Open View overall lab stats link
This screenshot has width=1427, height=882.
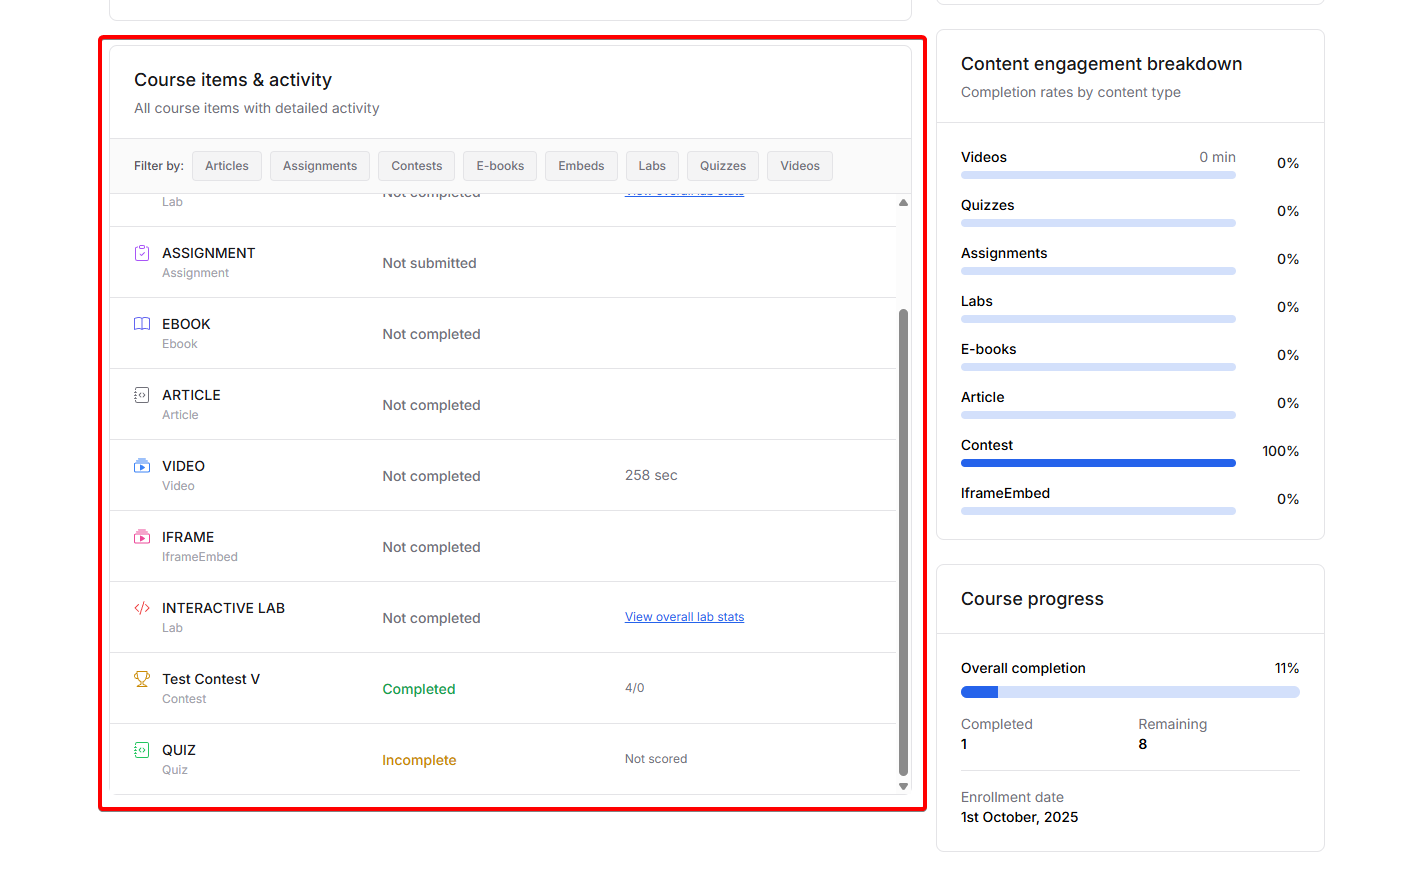click(x=684, y=617)
